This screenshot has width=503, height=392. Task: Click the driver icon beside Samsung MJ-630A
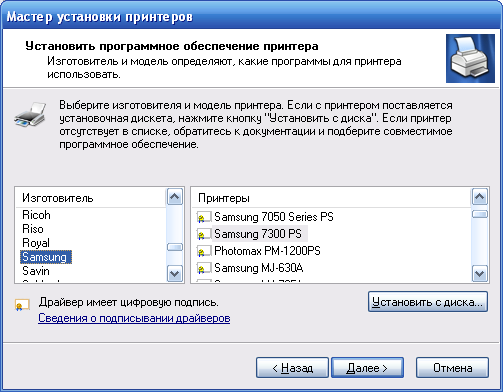tap(204, 268)
